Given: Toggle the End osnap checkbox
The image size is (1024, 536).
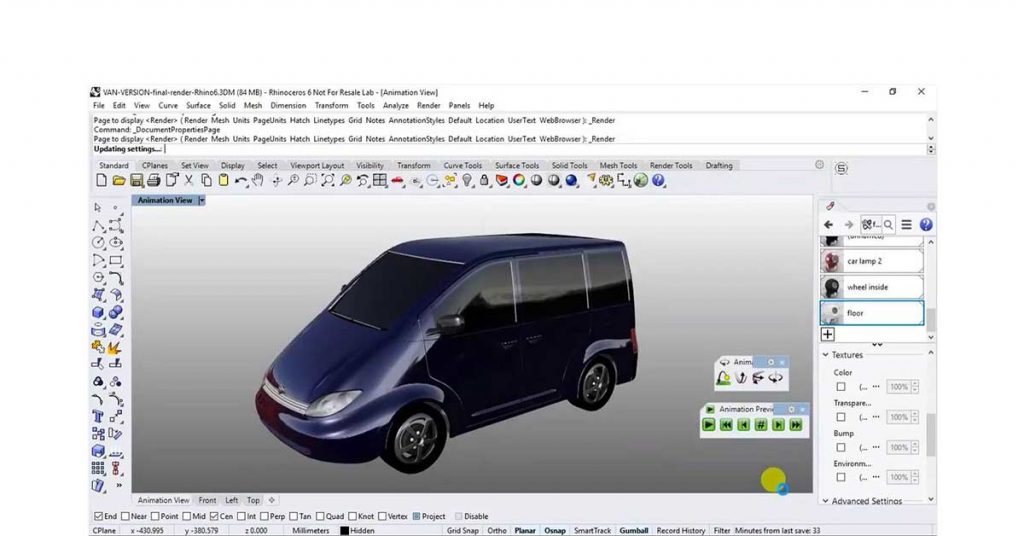Looking at the screenshot, I should coord(99,516).
